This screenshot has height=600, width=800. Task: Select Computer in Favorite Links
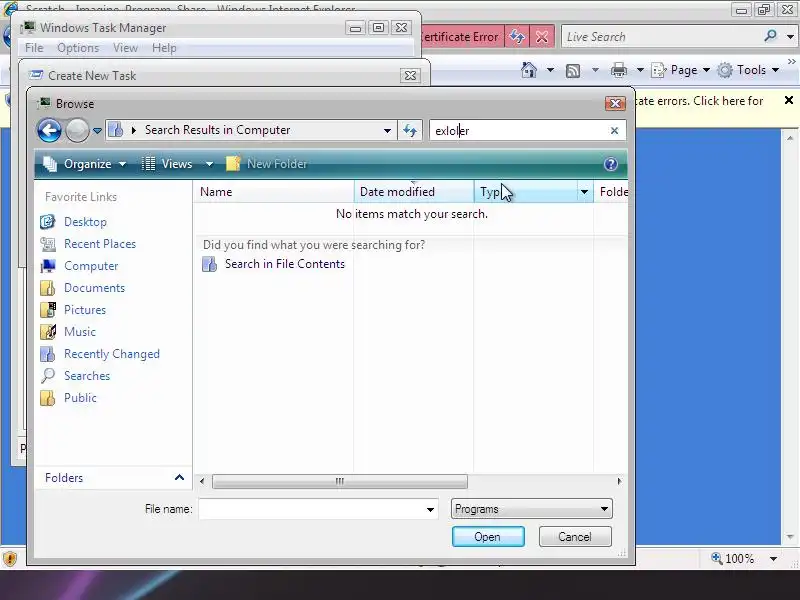pos(91,266)
